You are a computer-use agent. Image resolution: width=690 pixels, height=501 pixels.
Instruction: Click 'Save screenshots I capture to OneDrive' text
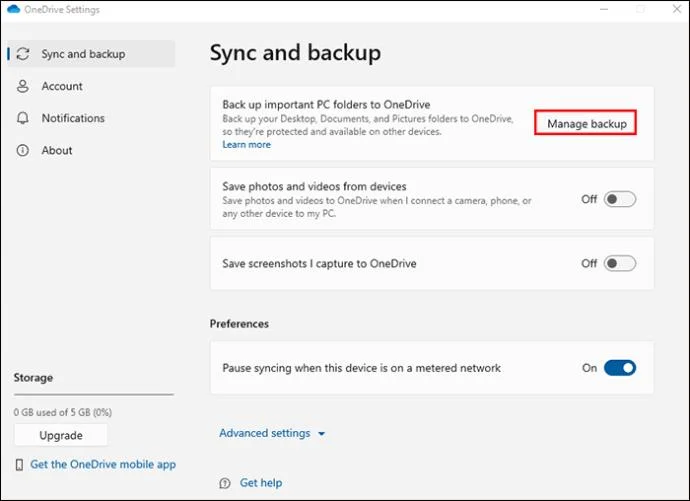[x=319, y=263]
